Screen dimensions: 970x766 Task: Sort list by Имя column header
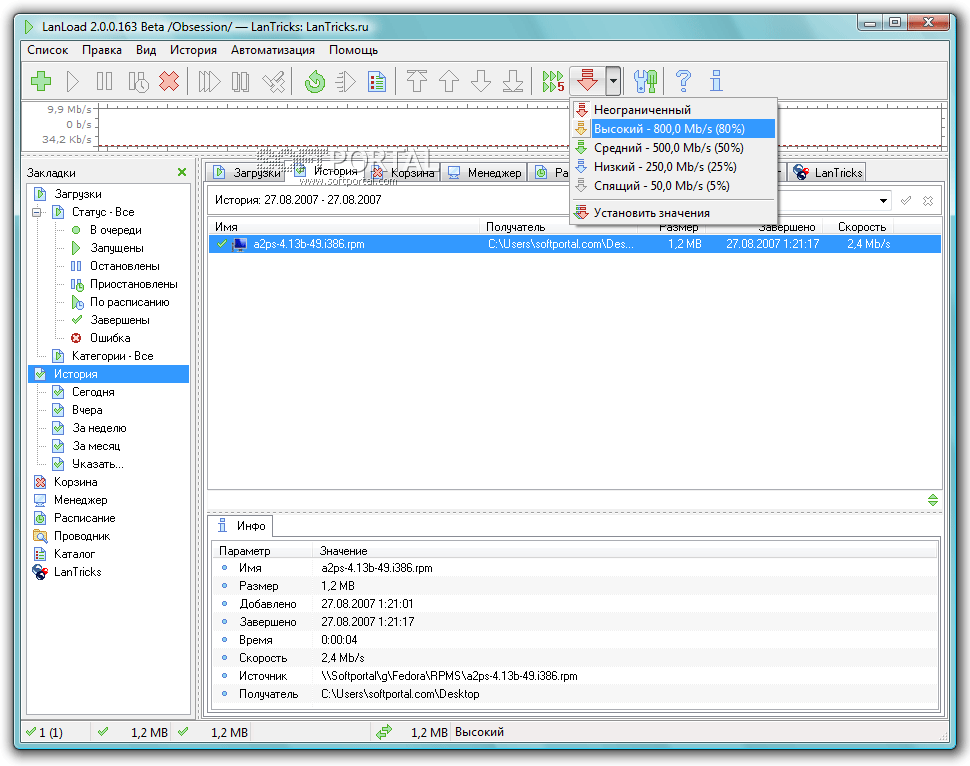(x=343, y=227)
